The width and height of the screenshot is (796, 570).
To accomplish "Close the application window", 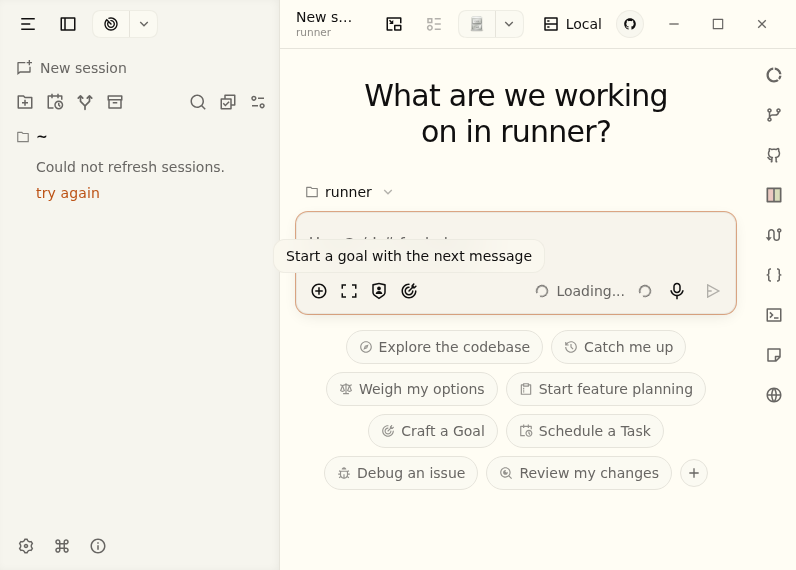I will 761,24.
